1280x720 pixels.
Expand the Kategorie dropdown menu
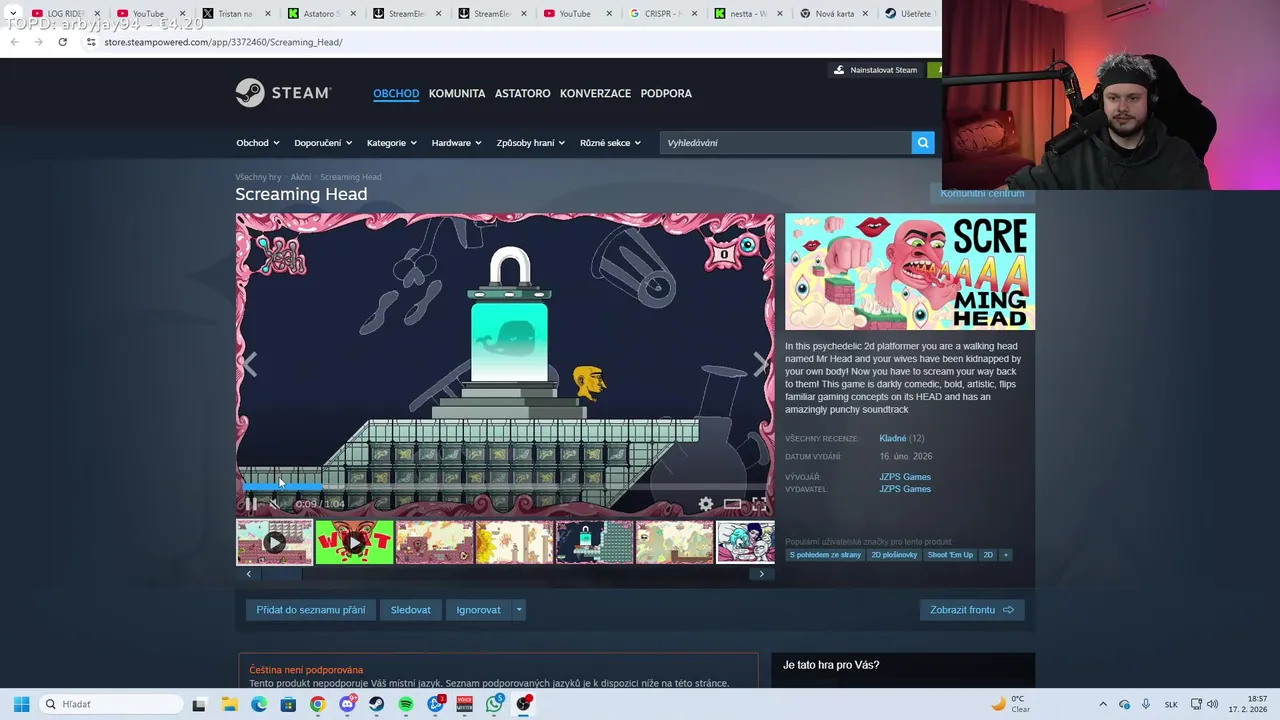click(392, 143)
